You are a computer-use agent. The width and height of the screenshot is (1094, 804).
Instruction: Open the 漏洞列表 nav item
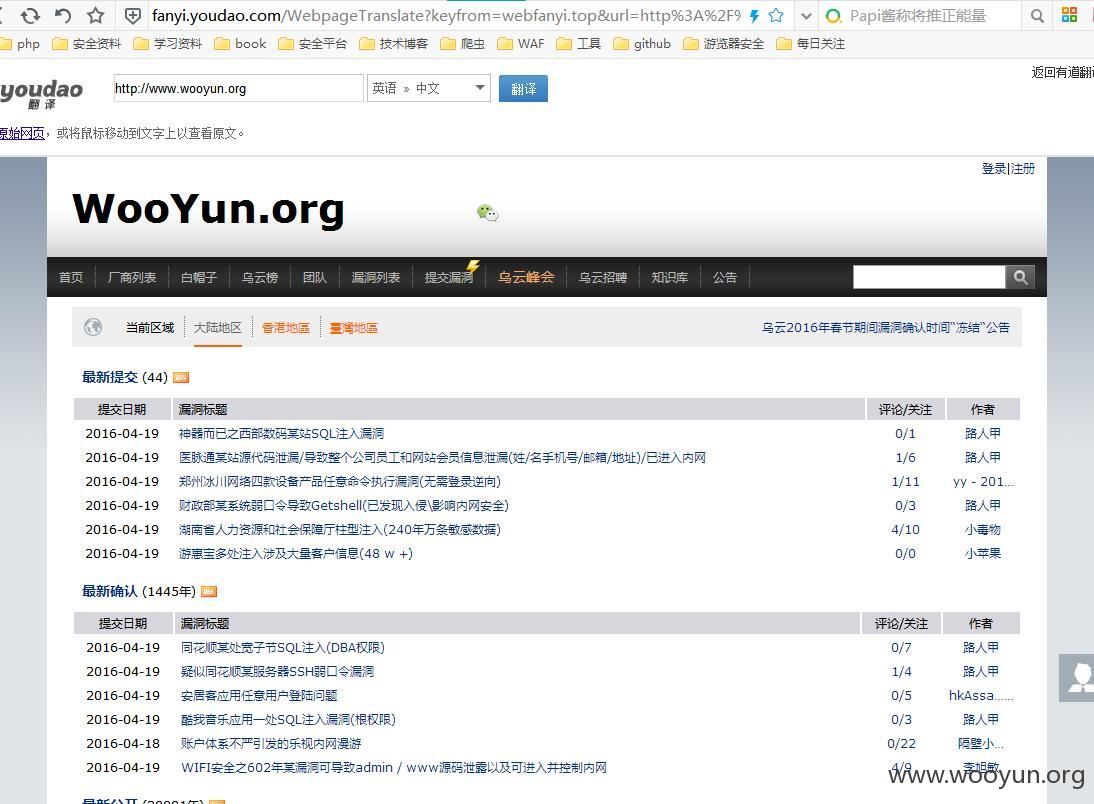[x=375, y=278]
